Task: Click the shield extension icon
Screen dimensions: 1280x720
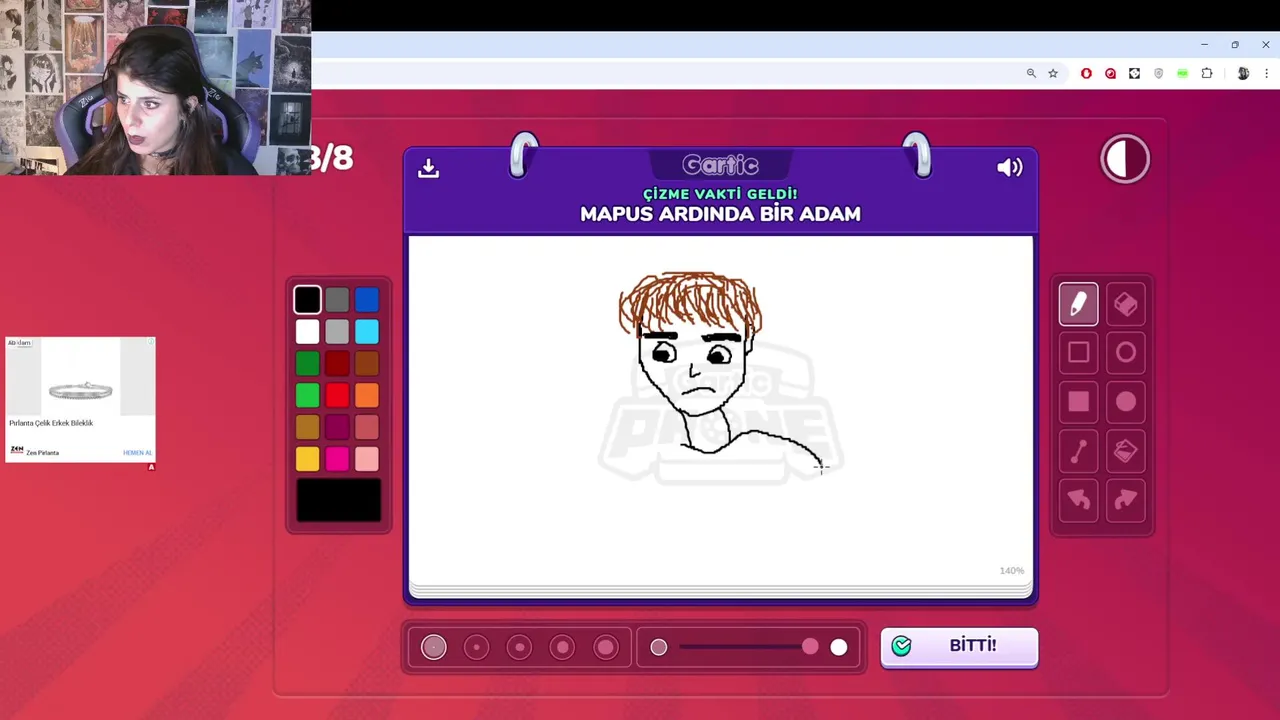Action: [1159, 73]
